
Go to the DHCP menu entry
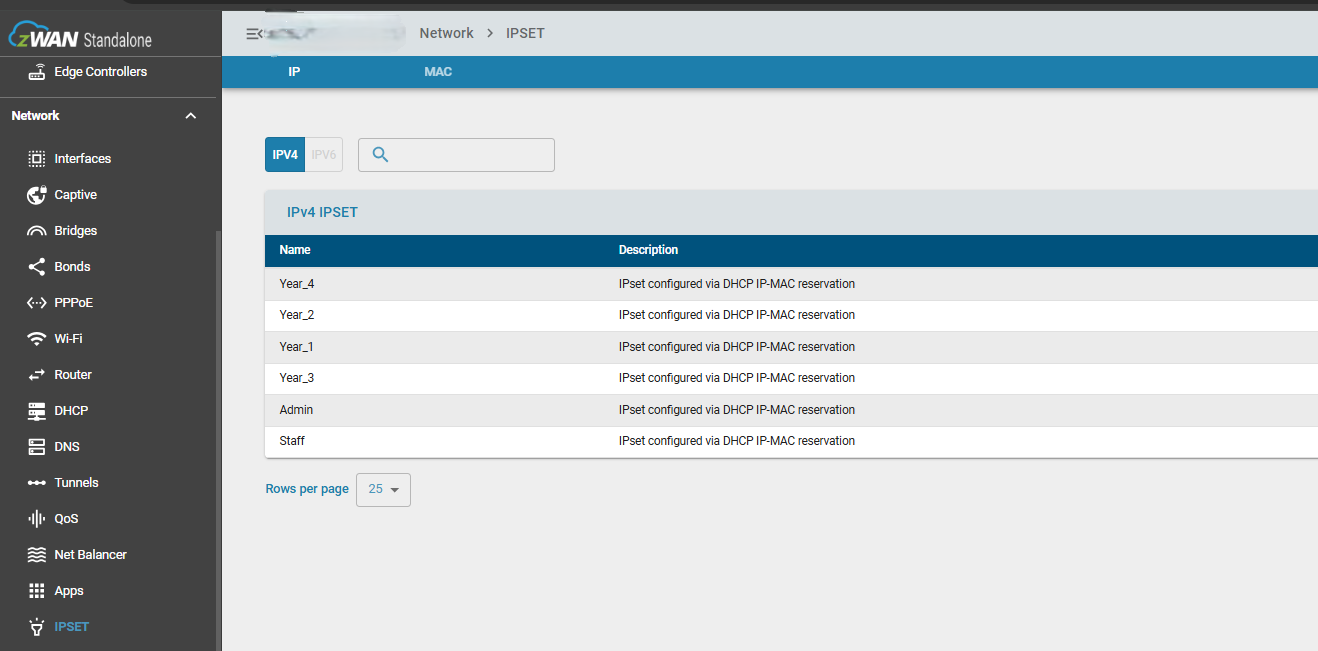coord(71,411)
